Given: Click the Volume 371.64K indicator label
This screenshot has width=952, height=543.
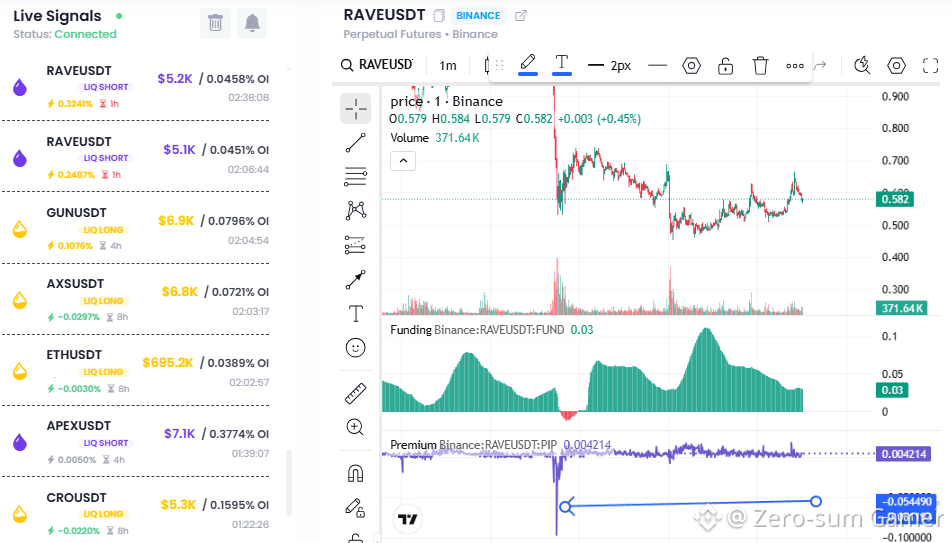Looking at the screenshot, I should pyautogui.click(x=435, y=138).
